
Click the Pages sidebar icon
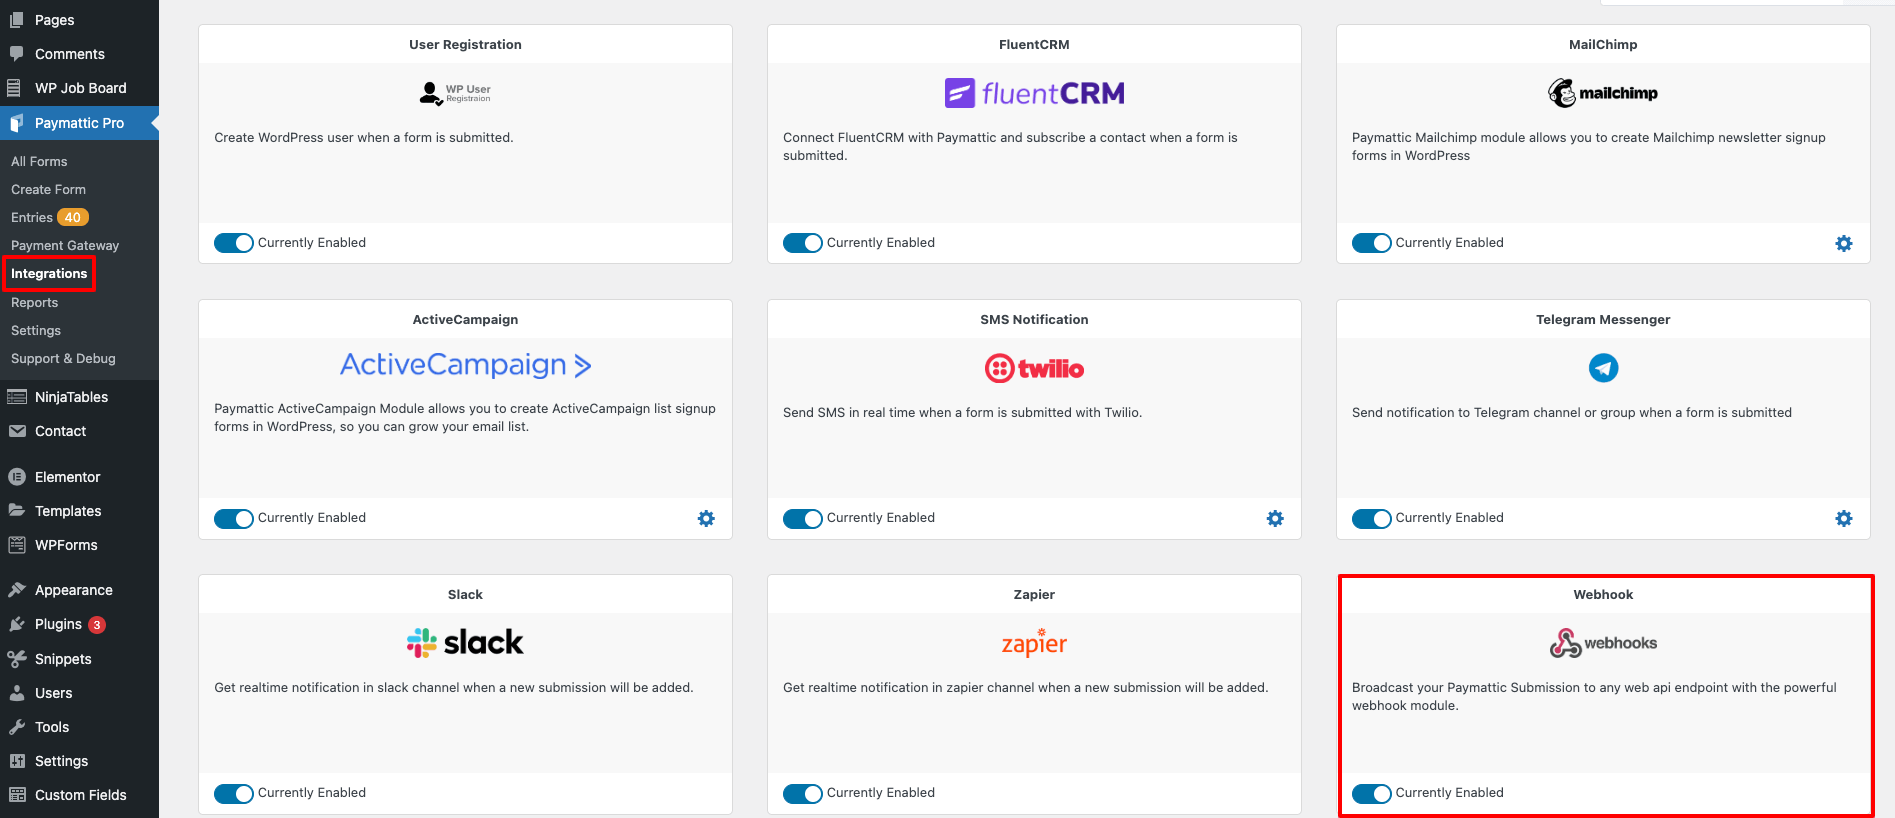click(16, 20)
